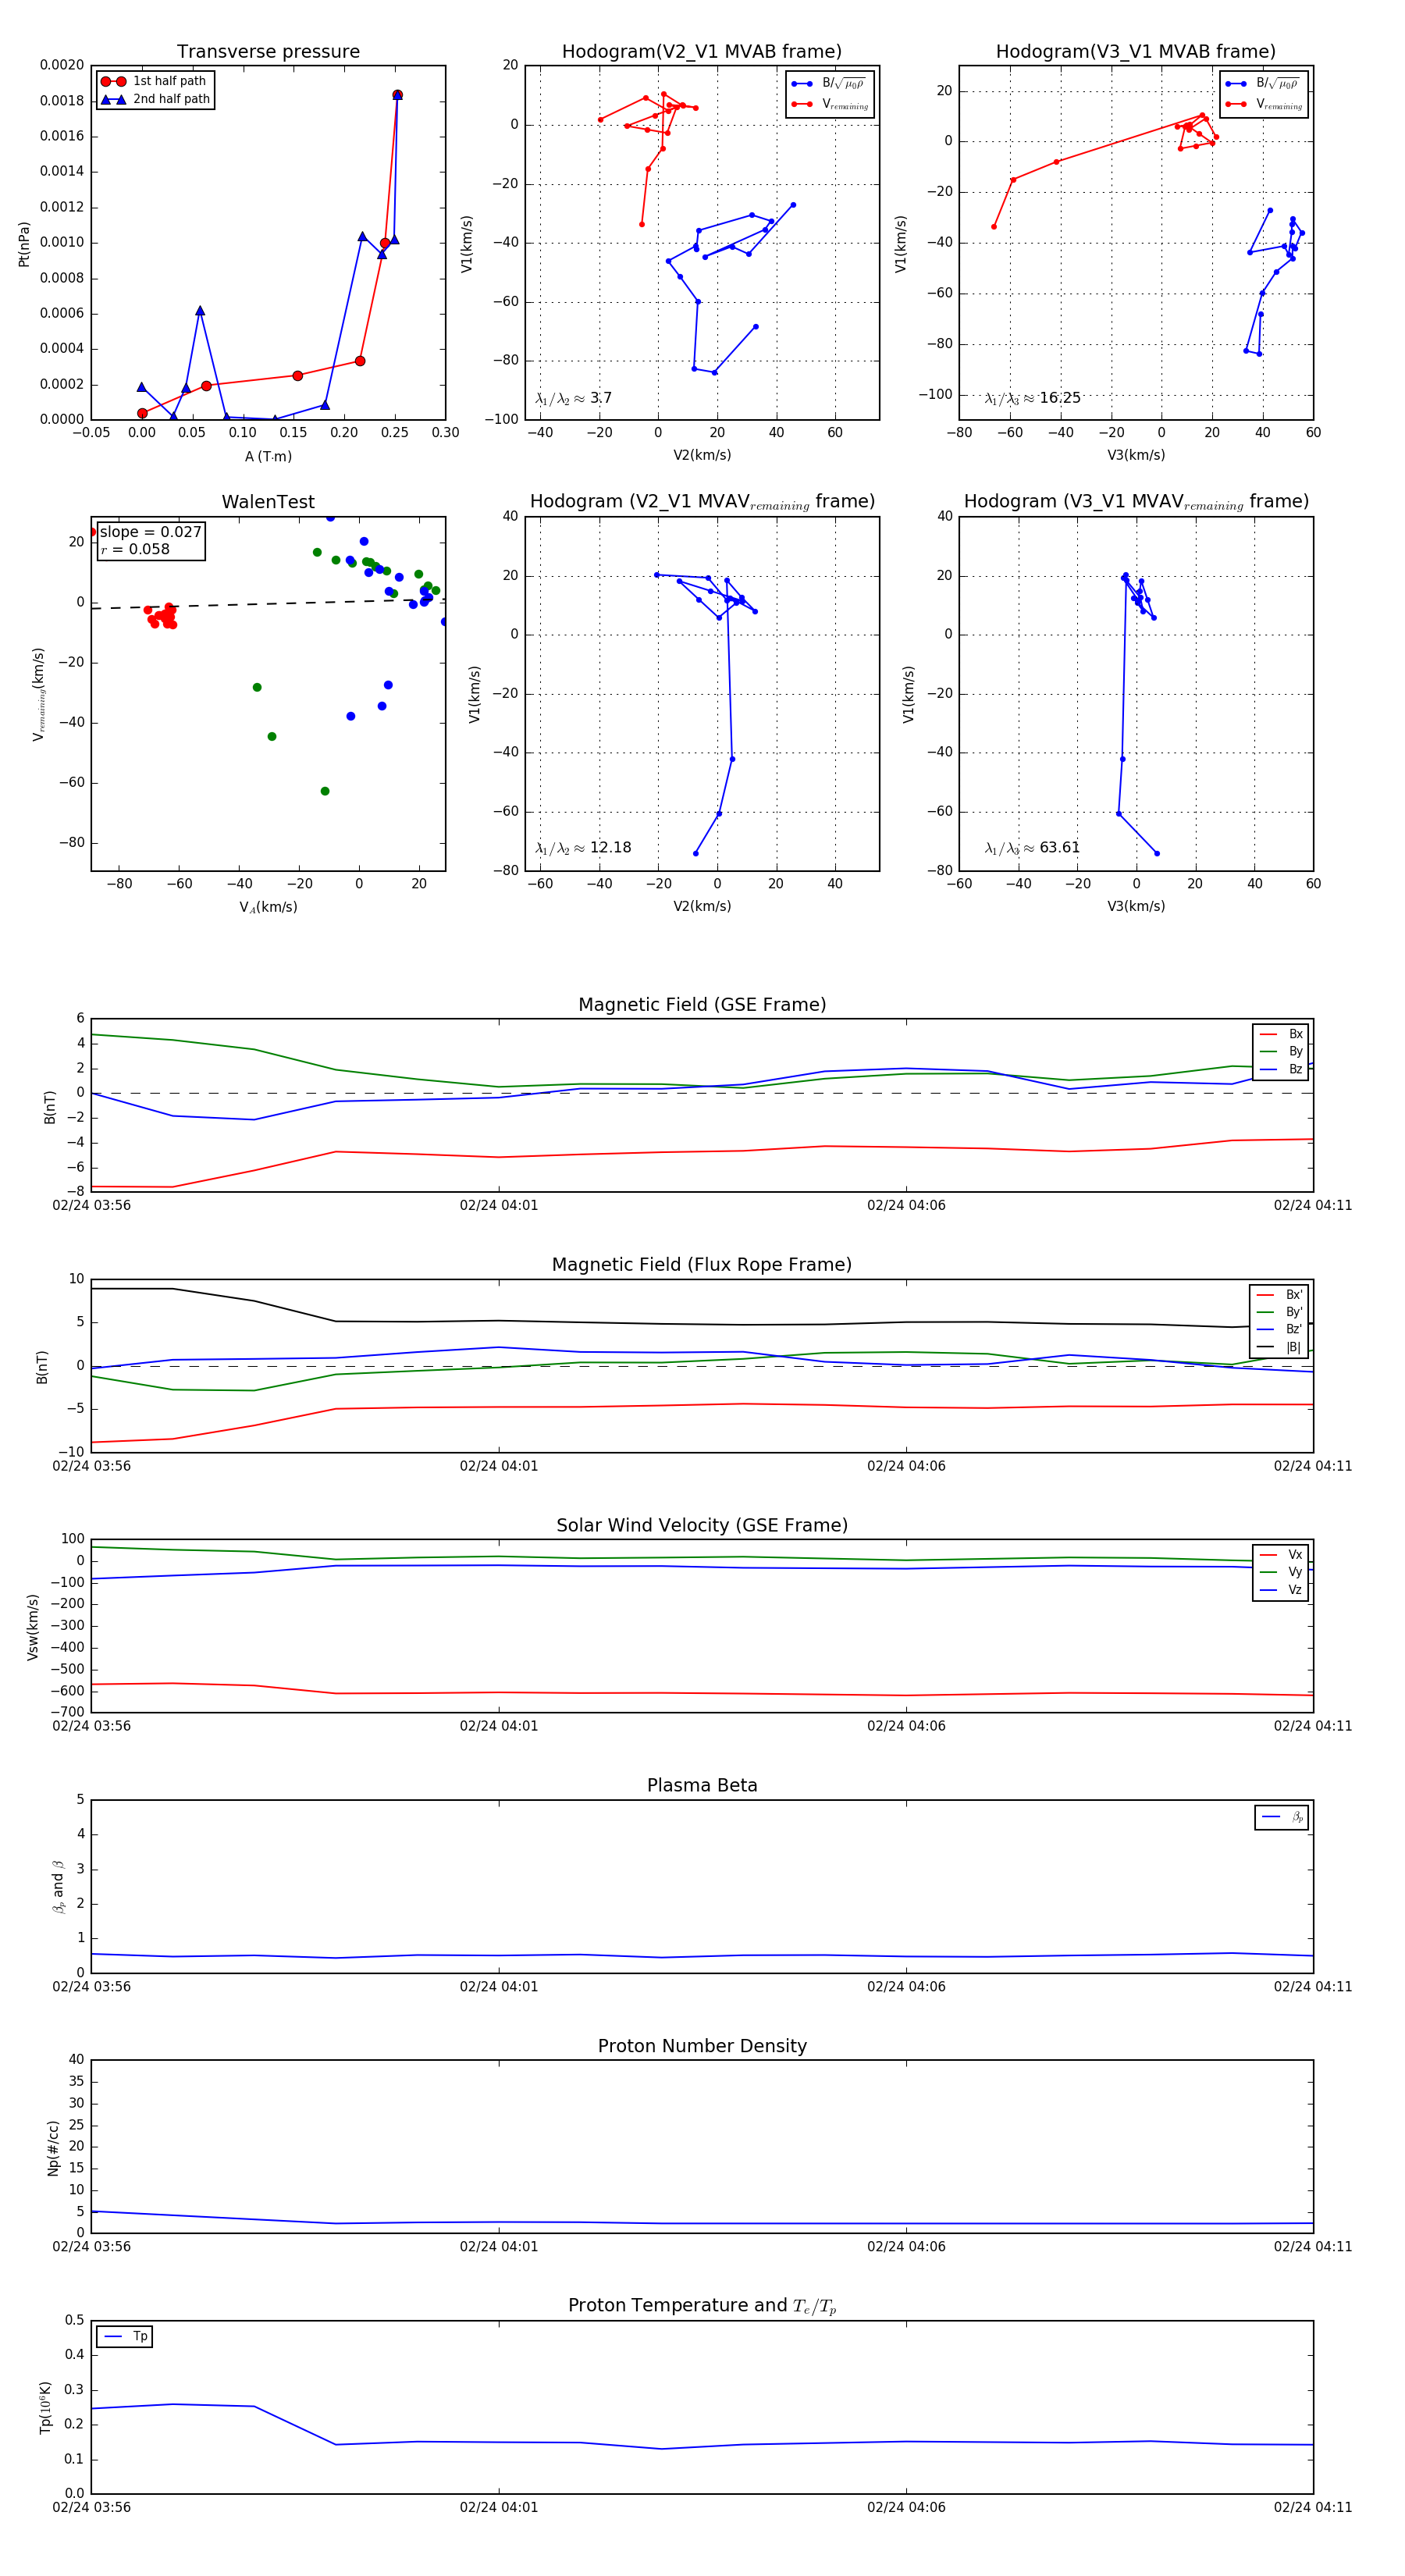Click "02/24 04:11" tick under Proton Temperature plot
Image resolution: width=1405 pixels, height=2576 pixels.
[x=1312, y=2508]
